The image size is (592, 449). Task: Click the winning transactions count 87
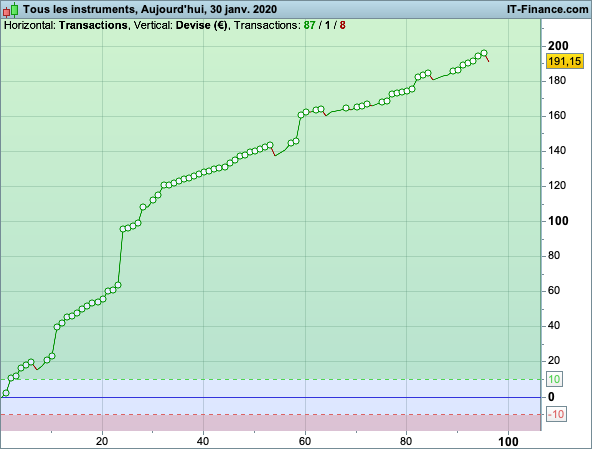click(x=309, y=25)
